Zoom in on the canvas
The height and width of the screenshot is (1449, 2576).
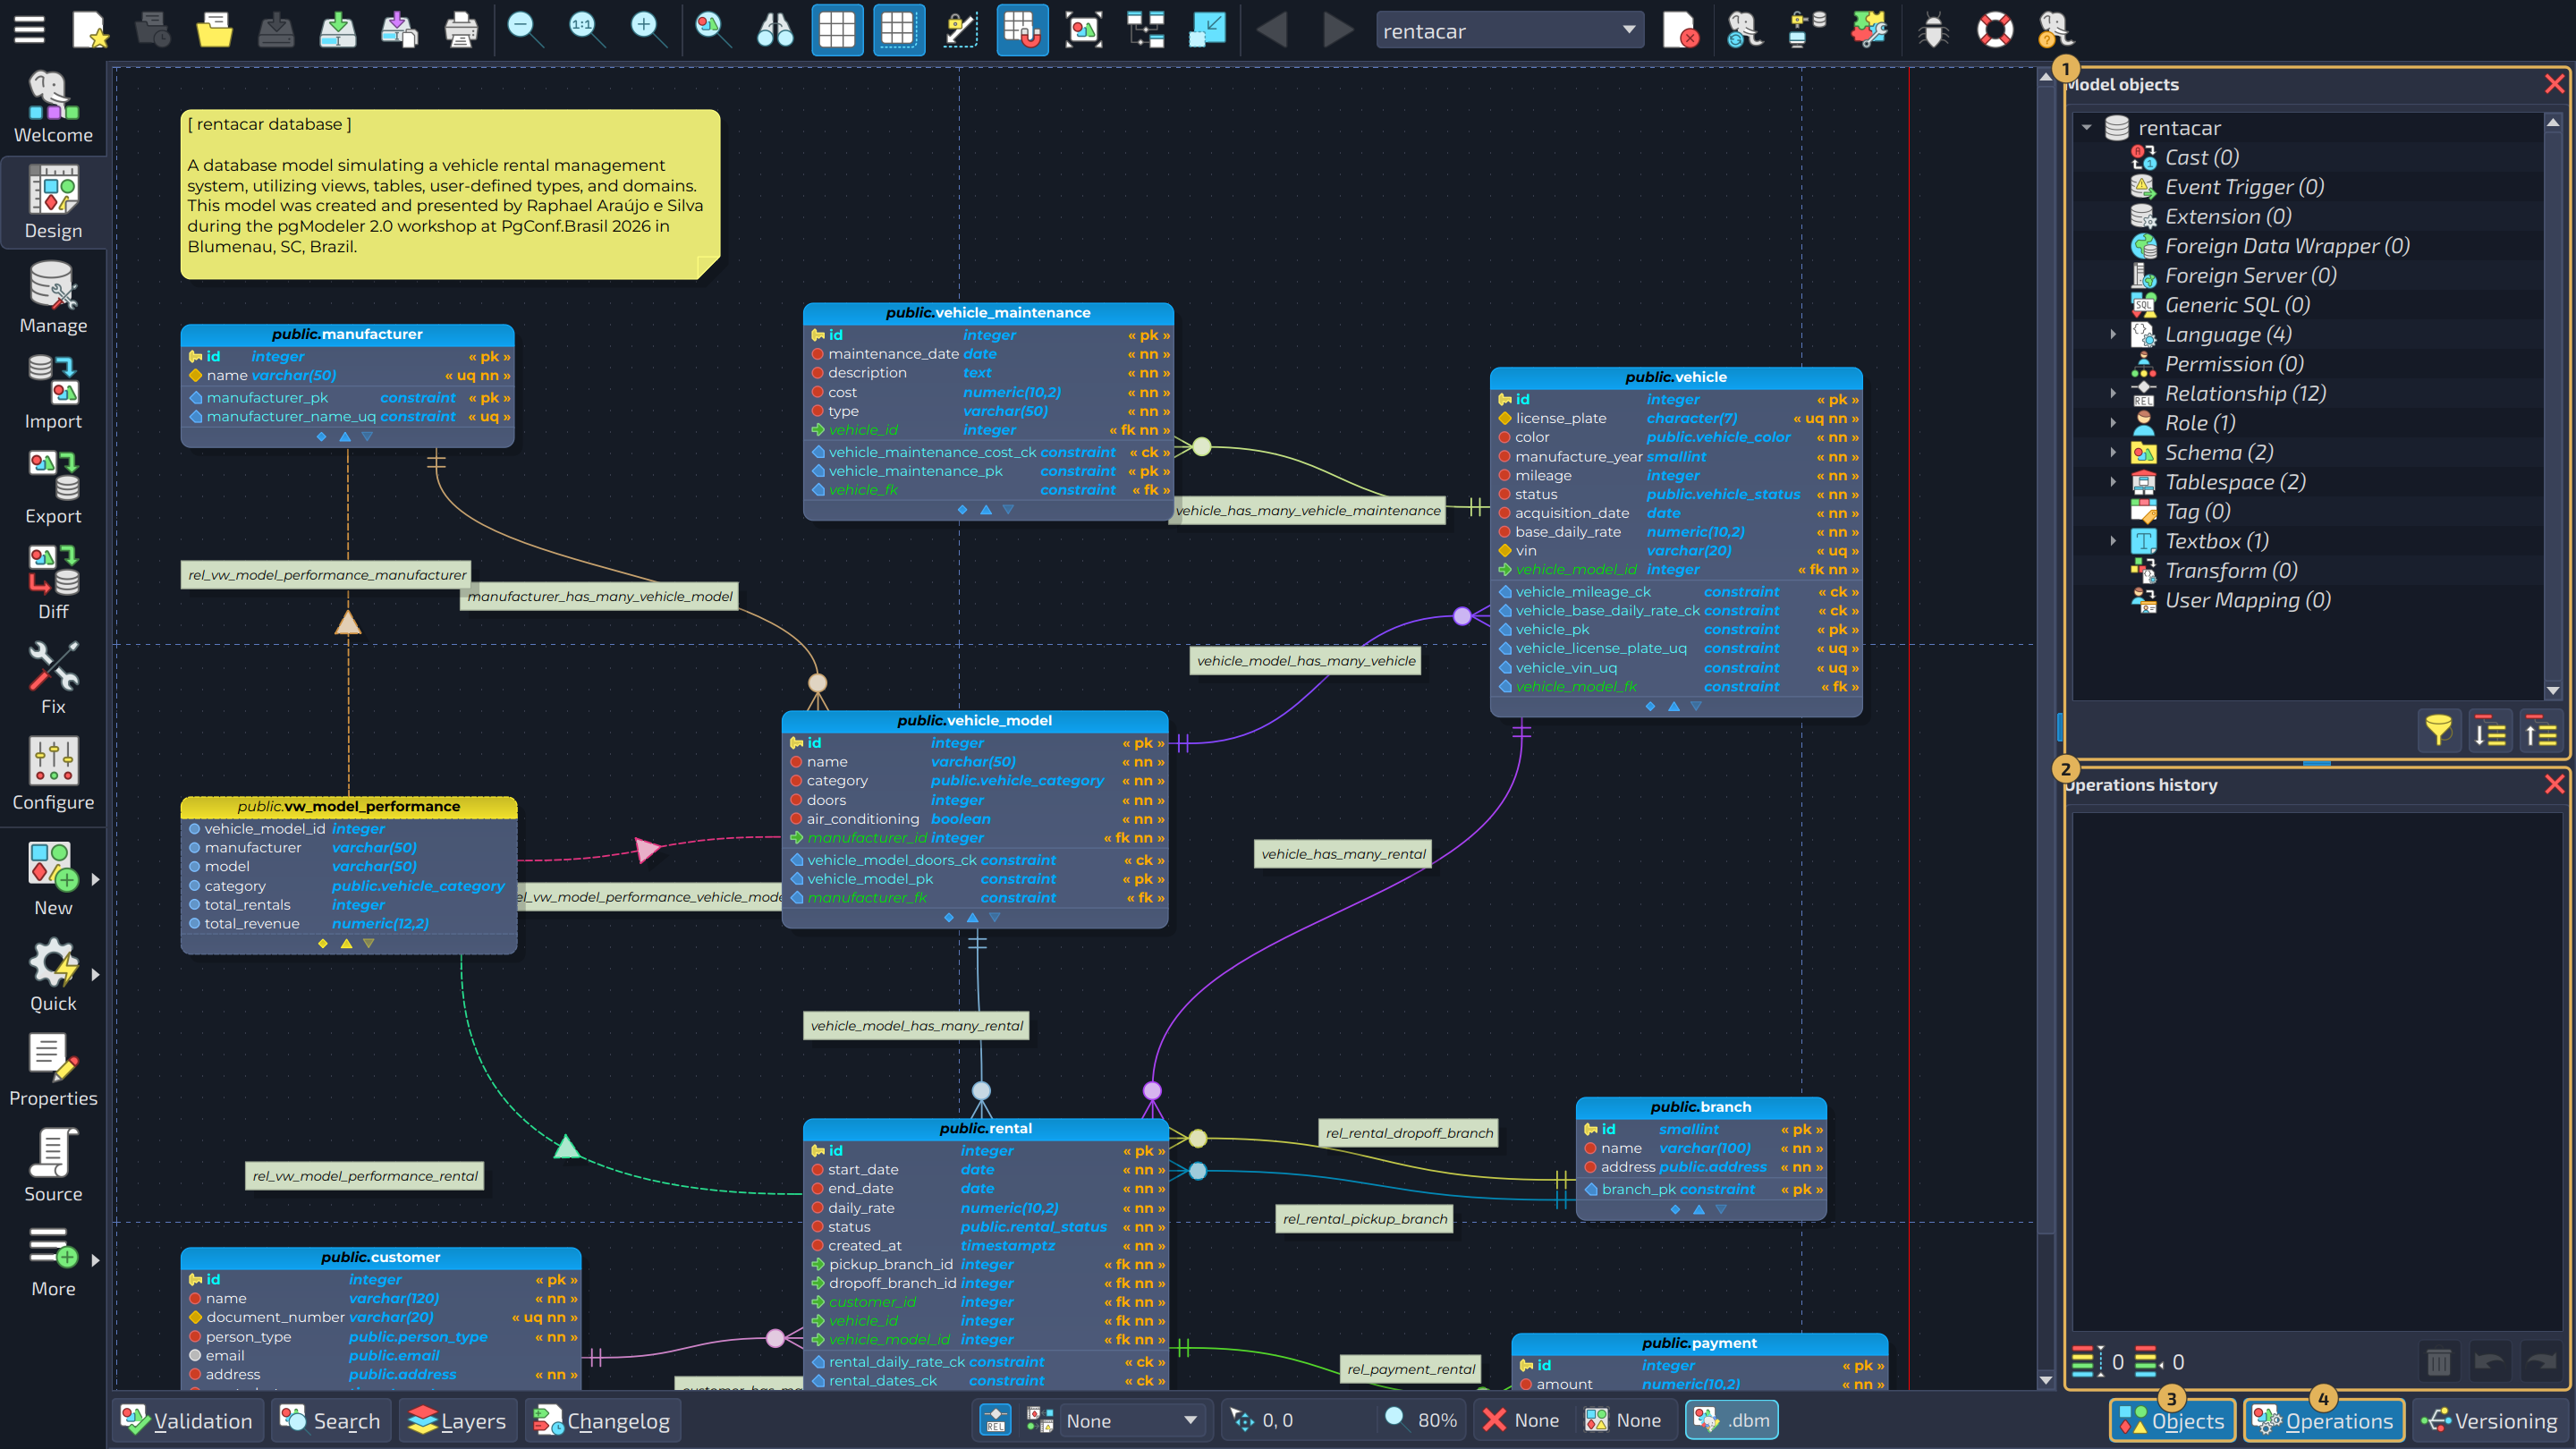tap(647, 30)
